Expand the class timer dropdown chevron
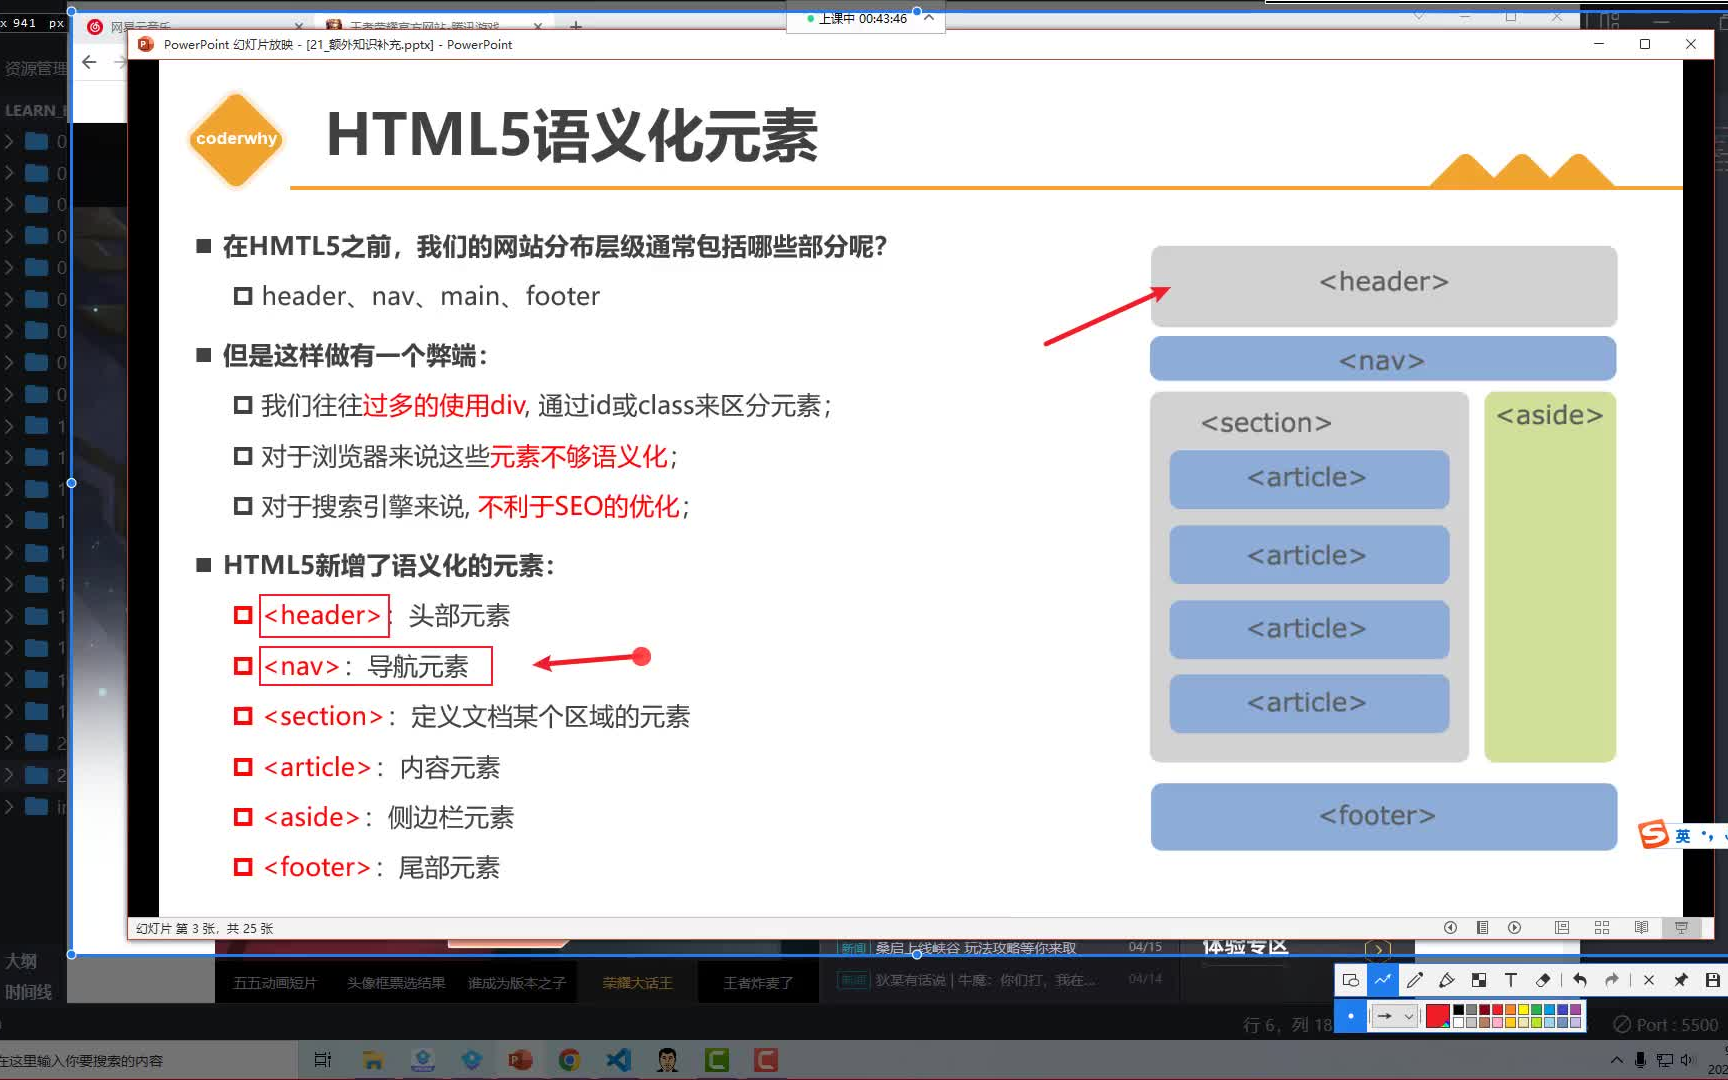Image resolution: width=1728 pixels, height=1080 pixels. (x=928, y=17)
